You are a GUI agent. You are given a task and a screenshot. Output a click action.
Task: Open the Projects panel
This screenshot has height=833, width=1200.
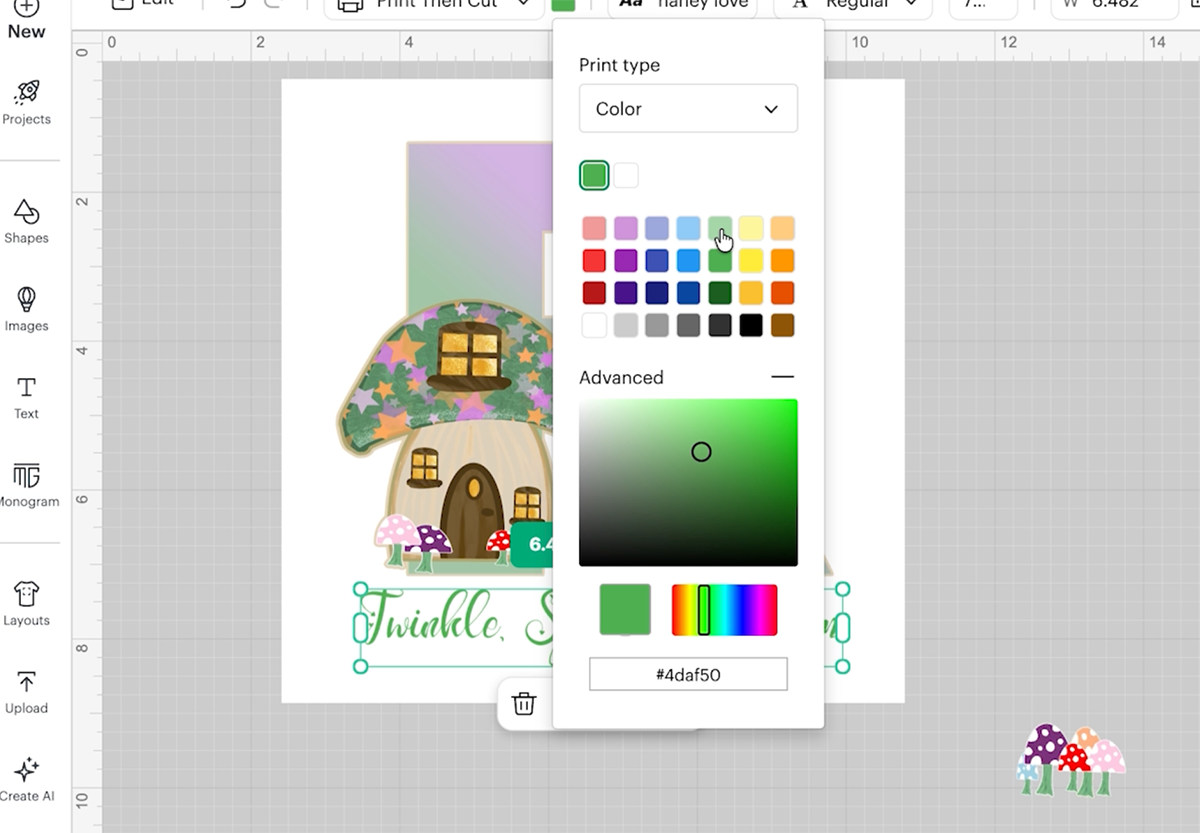(26, 103)
